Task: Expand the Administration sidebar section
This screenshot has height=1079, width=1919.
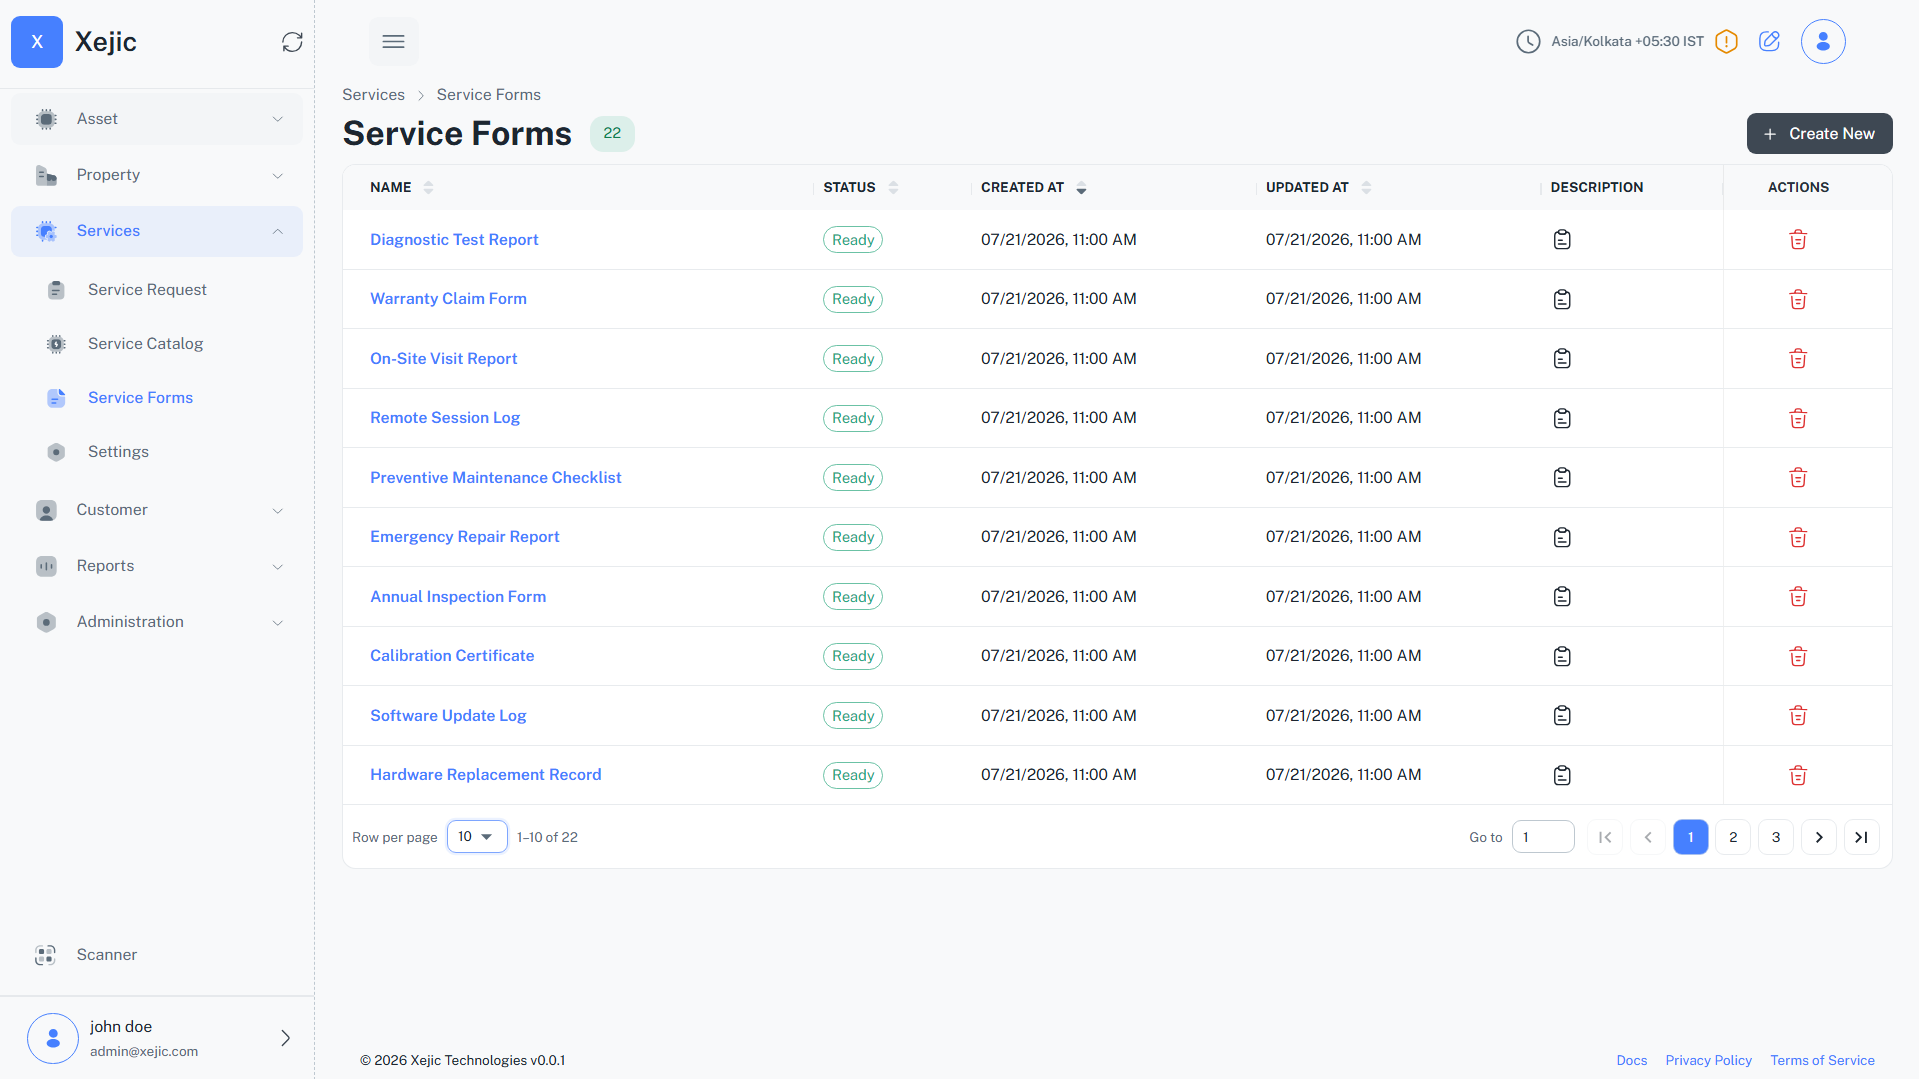Action: 157,622
